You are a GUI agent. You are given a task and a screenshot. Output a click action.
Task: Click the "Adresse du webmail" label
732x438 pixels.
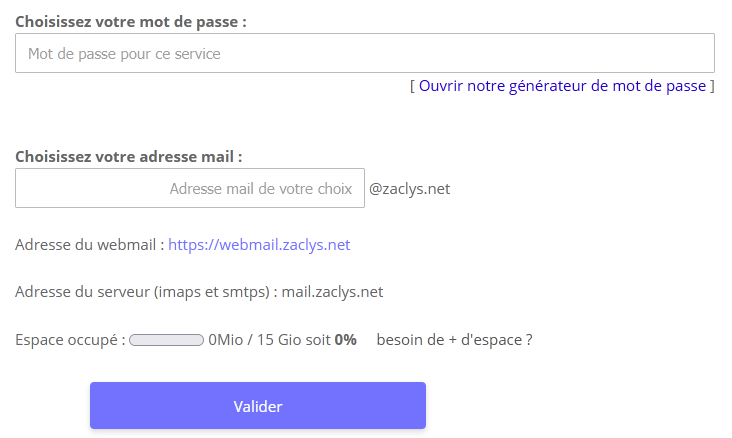pyautogui.click(x=89, y=244)
